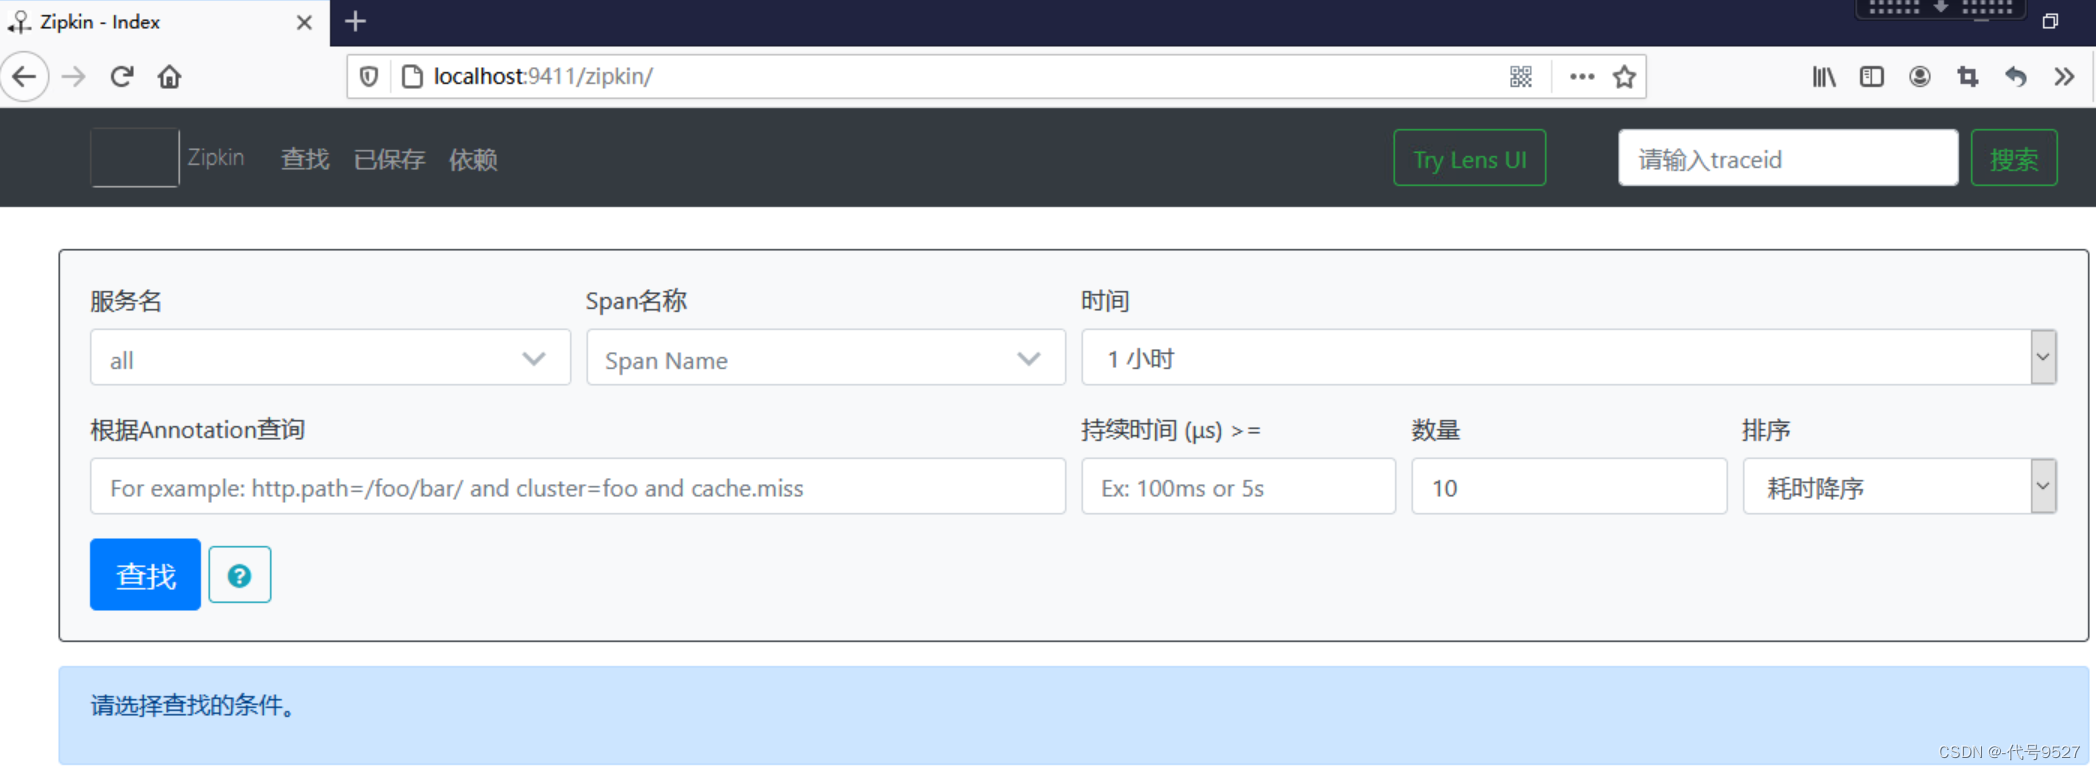Click the help question mark button
Image resolution: width=2096 pixels, height=770 pixels.
click(x=240, y=575)
